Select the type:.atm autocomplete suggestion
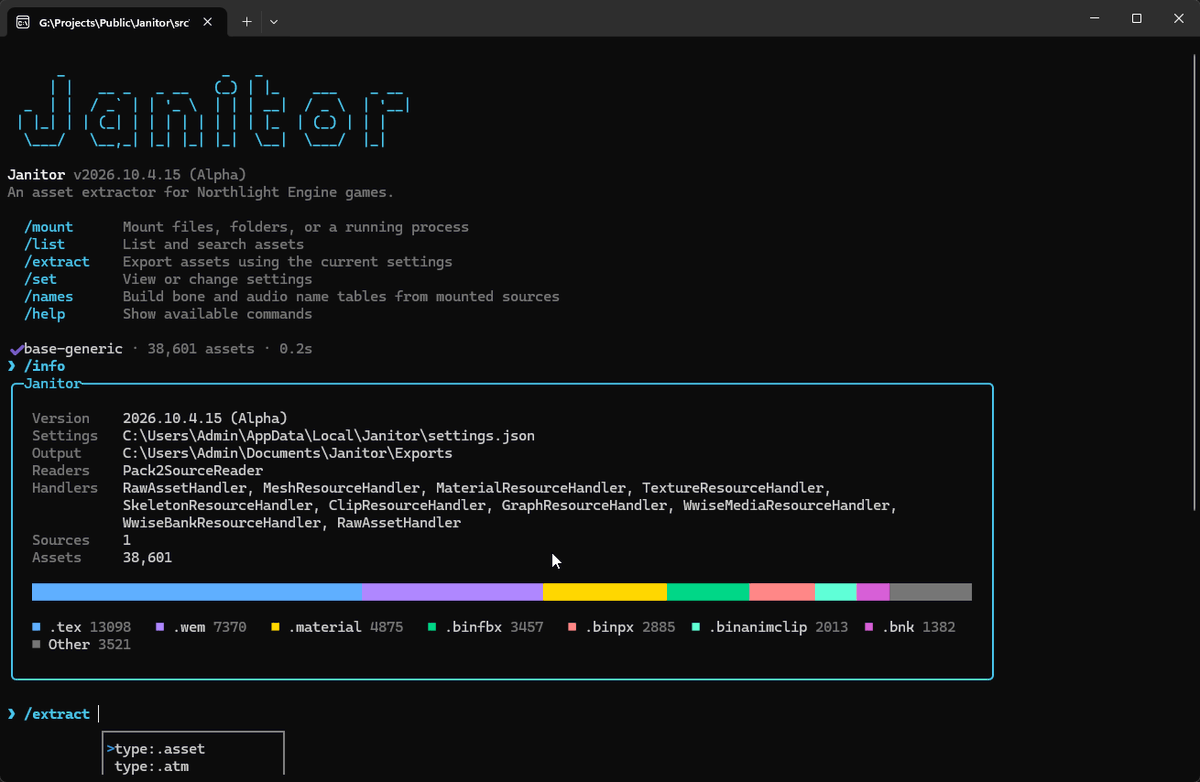Viewport: 1200px width, 782px height. pos(152,767)
